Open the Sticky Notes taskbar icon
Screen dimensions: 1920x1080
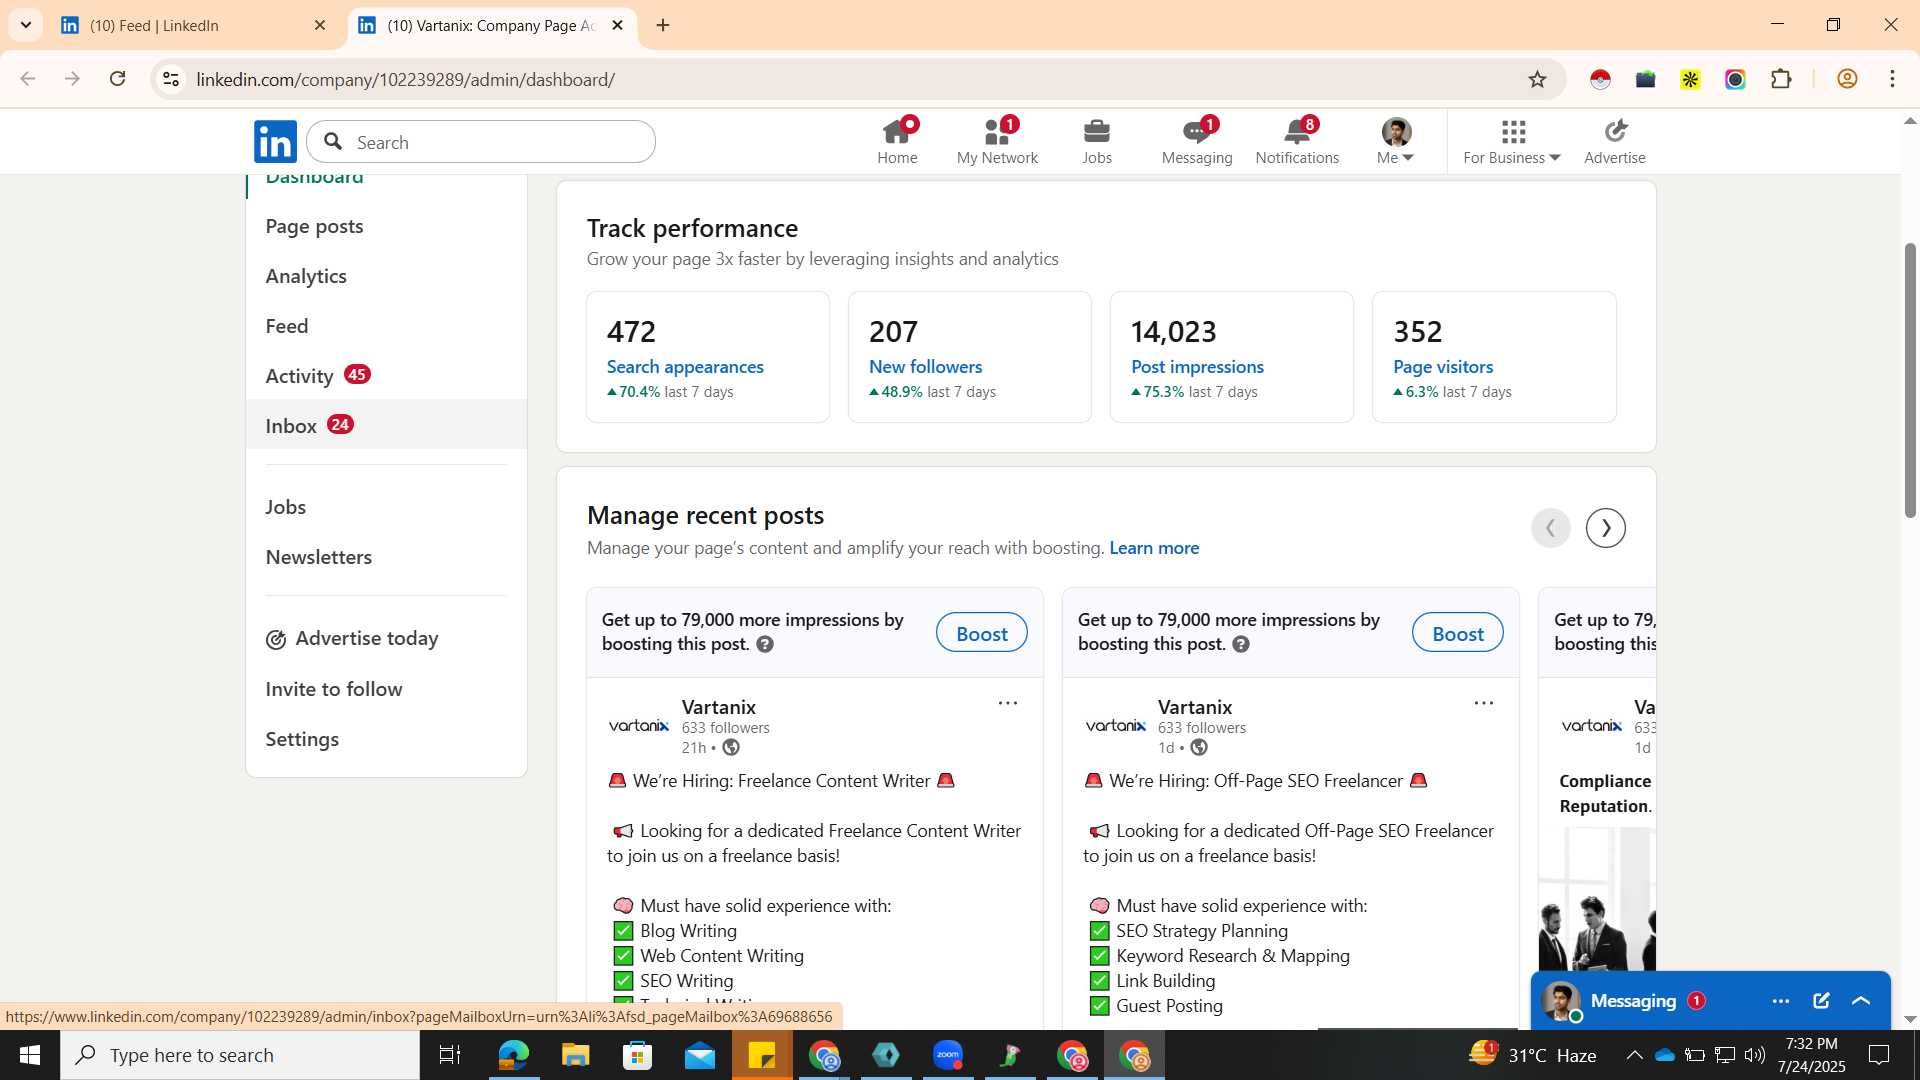pos(761,1055)
